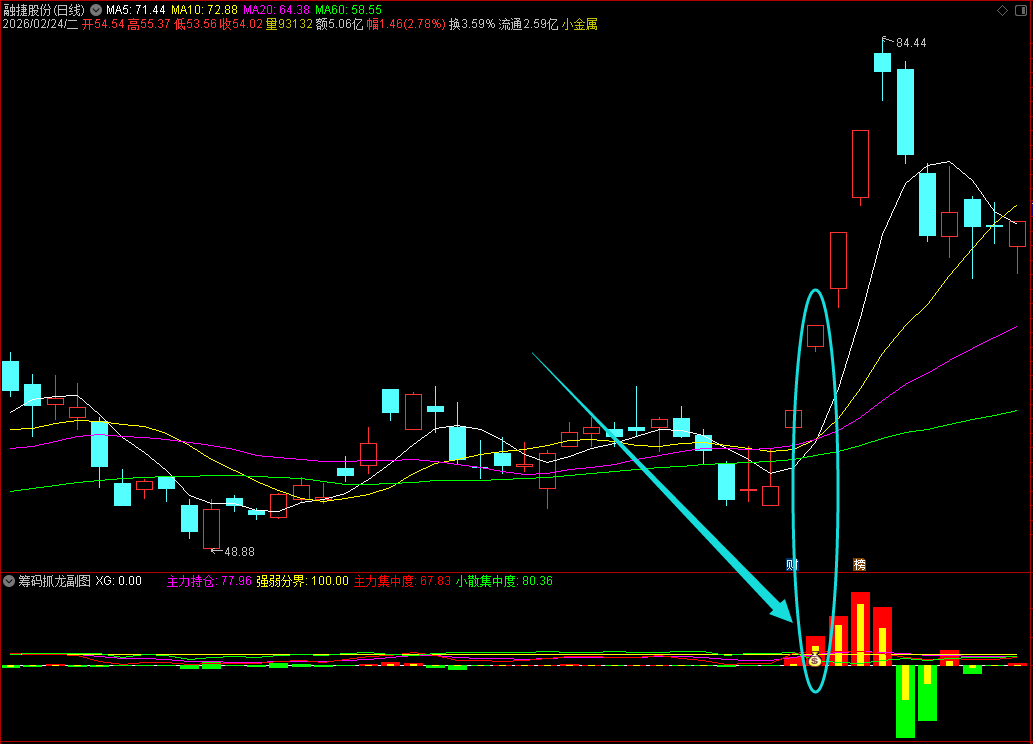Click the money bag signal icon
The image size is (1033, 744).
[815, 658]
